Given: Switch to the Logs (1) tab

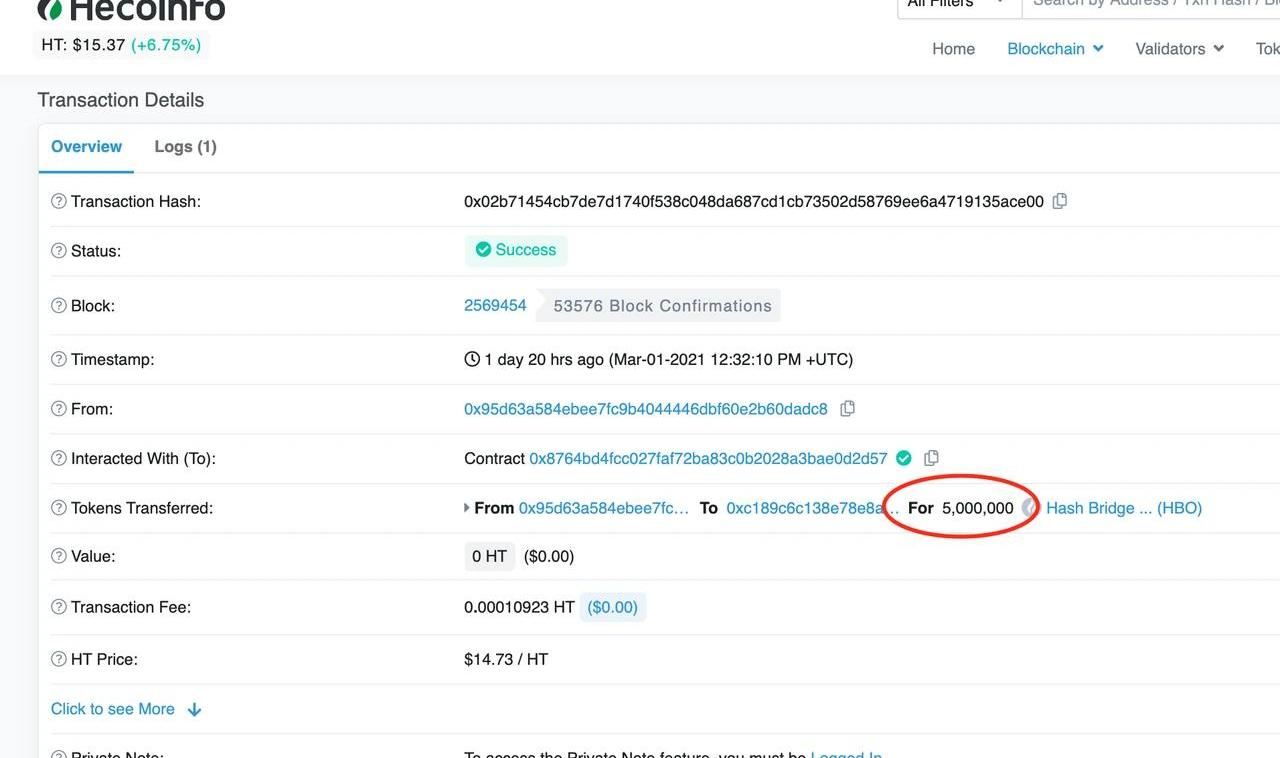Looking at the screenshot, I should click(x=185, y=147).
